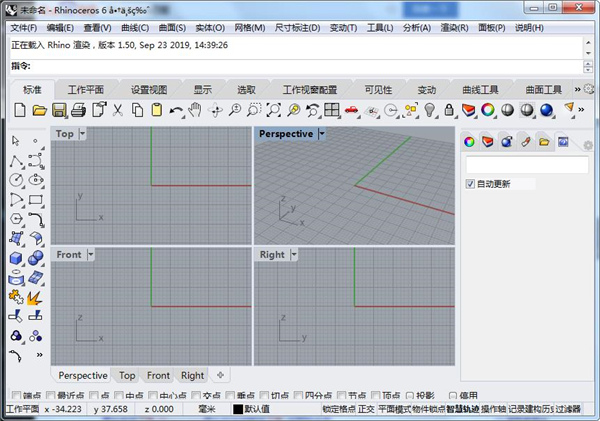Click the 正交 status bar button
This screenshot has height=421, width=600.
[x=366, y=409]
